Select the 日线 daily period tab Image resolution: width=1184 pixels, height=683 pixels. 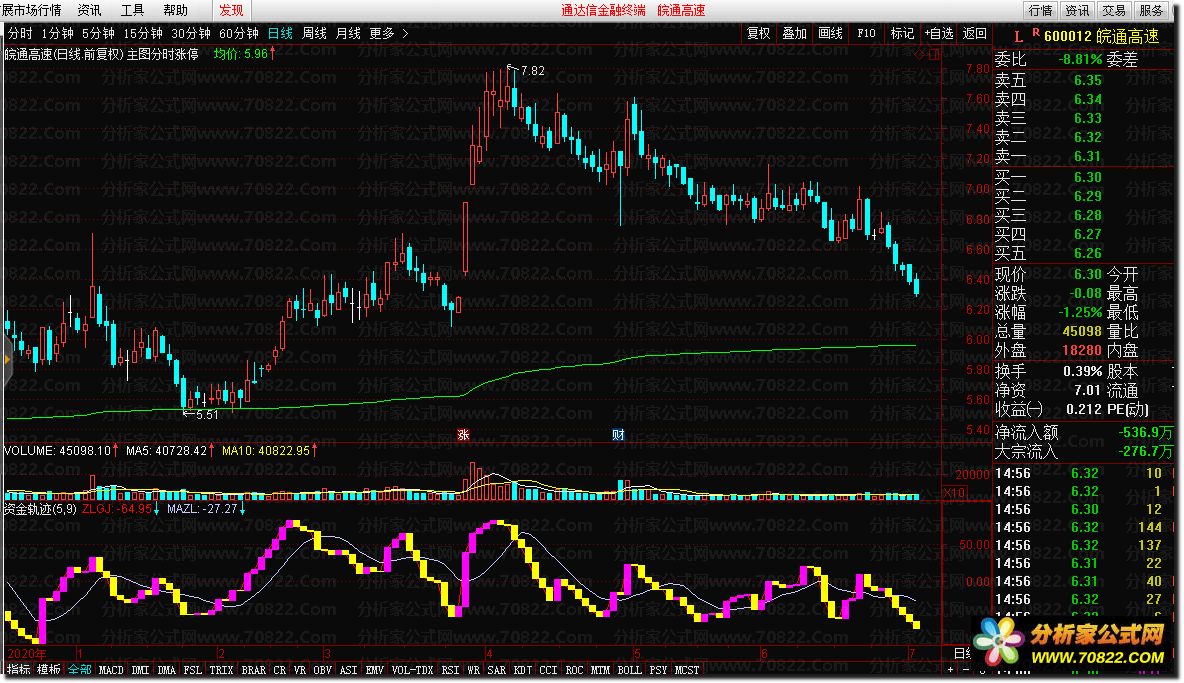(280, 33)
